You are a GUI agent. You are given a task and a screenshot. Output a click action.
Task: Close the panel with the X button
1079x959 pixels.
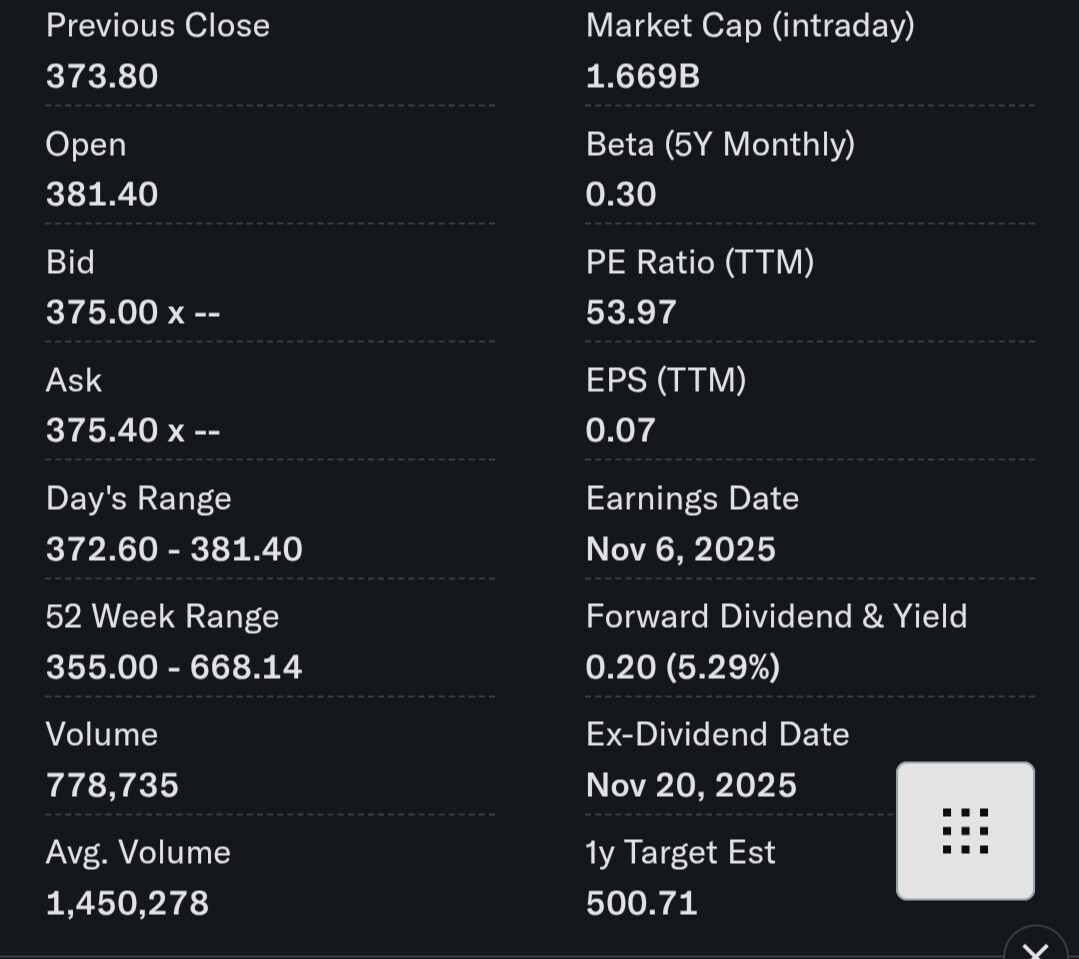coord(1035,950)
